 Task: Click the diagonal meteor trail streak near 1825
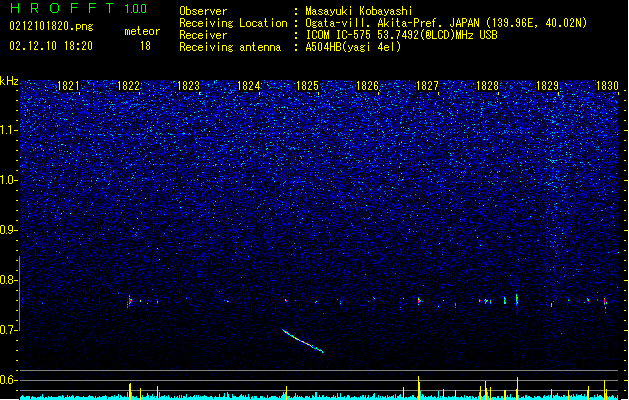click(302, 341)
